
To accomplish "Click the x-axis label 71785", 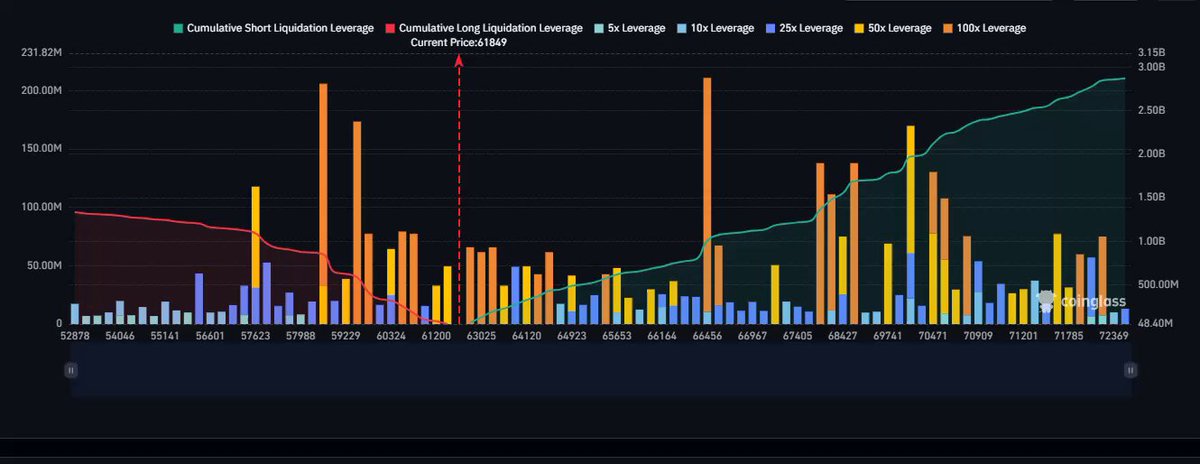I will [x=1070, y=337].
